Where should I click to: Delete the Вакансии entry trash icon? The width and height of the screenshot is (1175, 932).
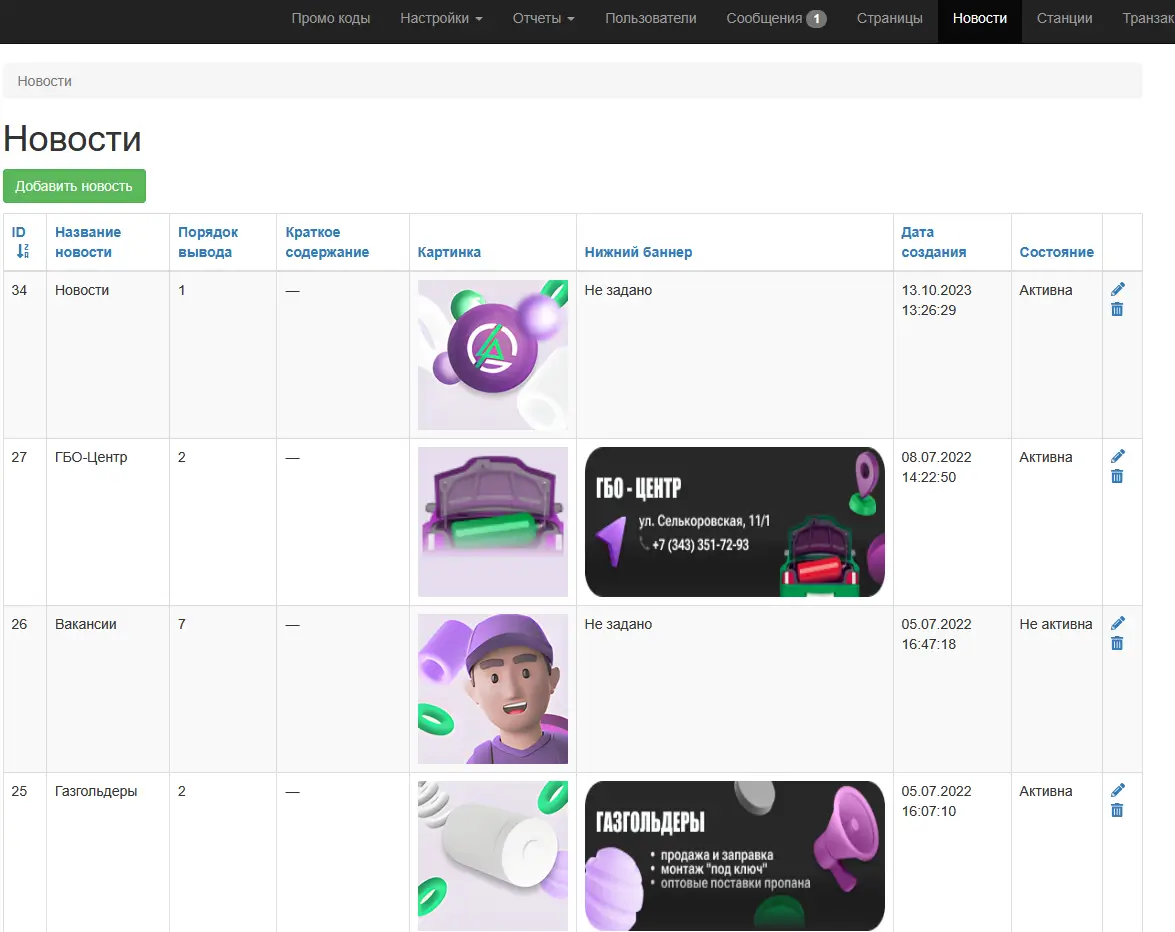tap(1117, 644)
